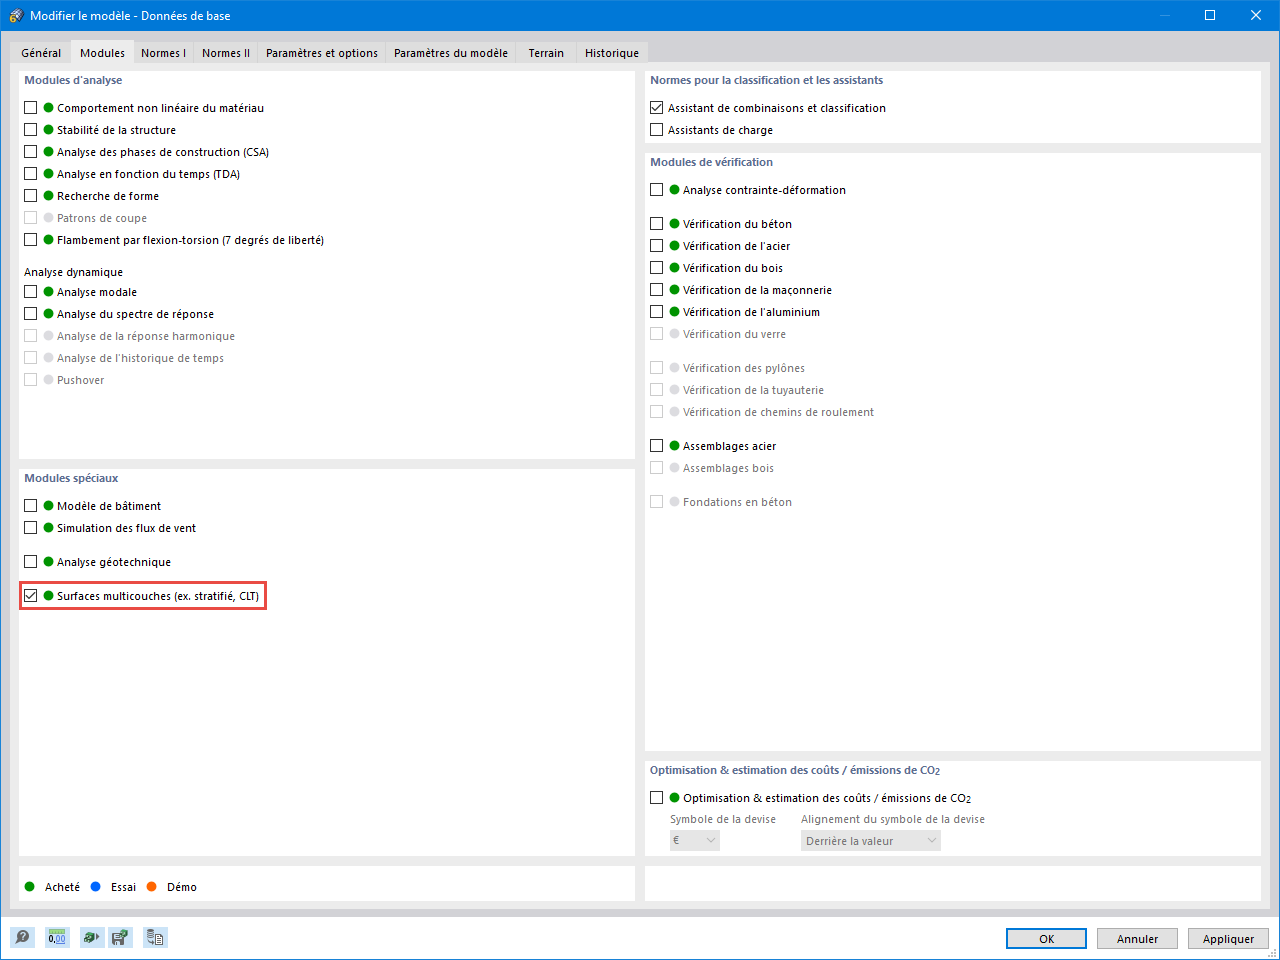Enable Vérification de la maçonnerie
1280x960 pixels.
[657, 290]
